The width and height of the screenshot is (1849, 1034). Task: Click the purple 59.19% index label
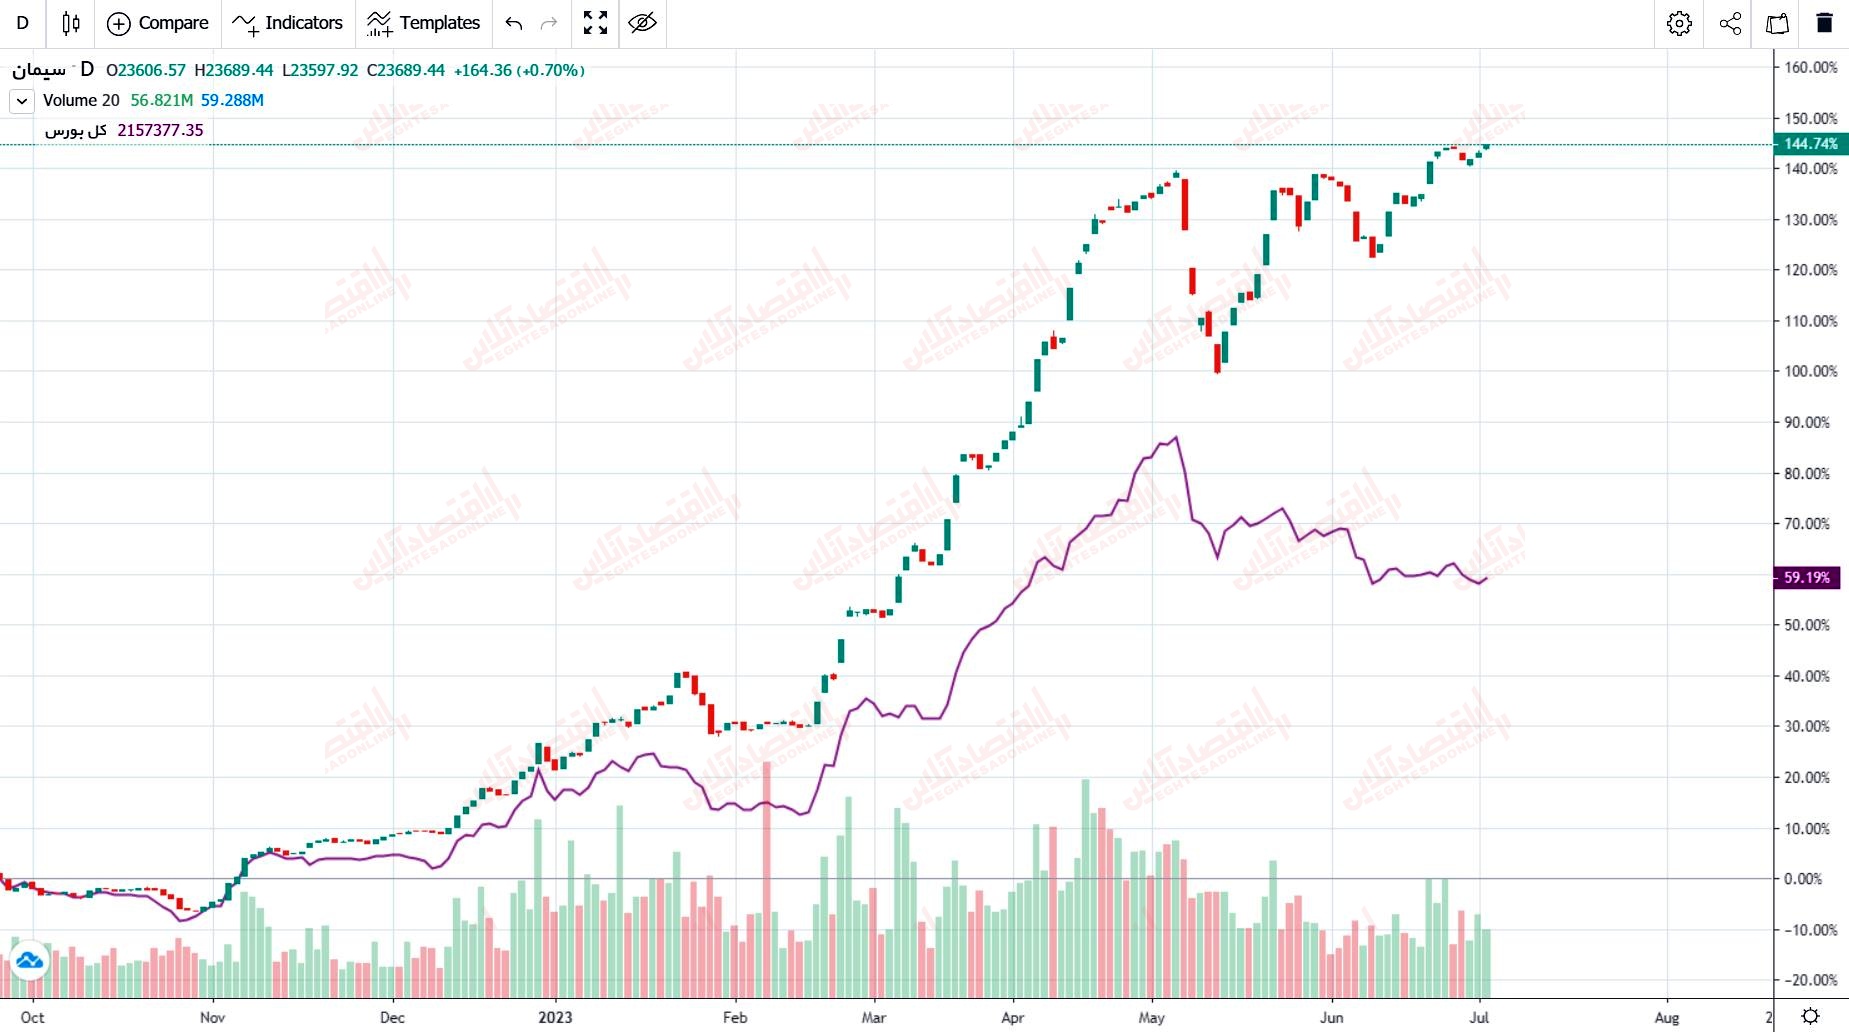1807,578
